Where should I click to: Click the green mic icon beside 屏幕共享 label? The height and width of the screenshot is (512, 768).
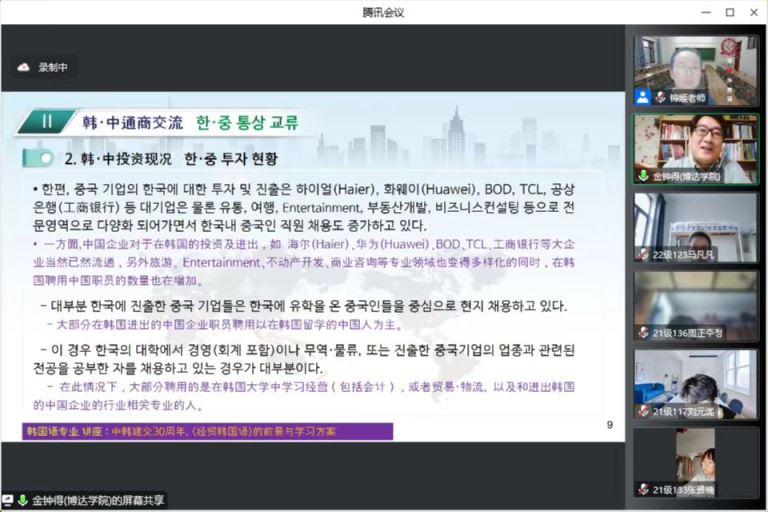(x=22, y=500)
